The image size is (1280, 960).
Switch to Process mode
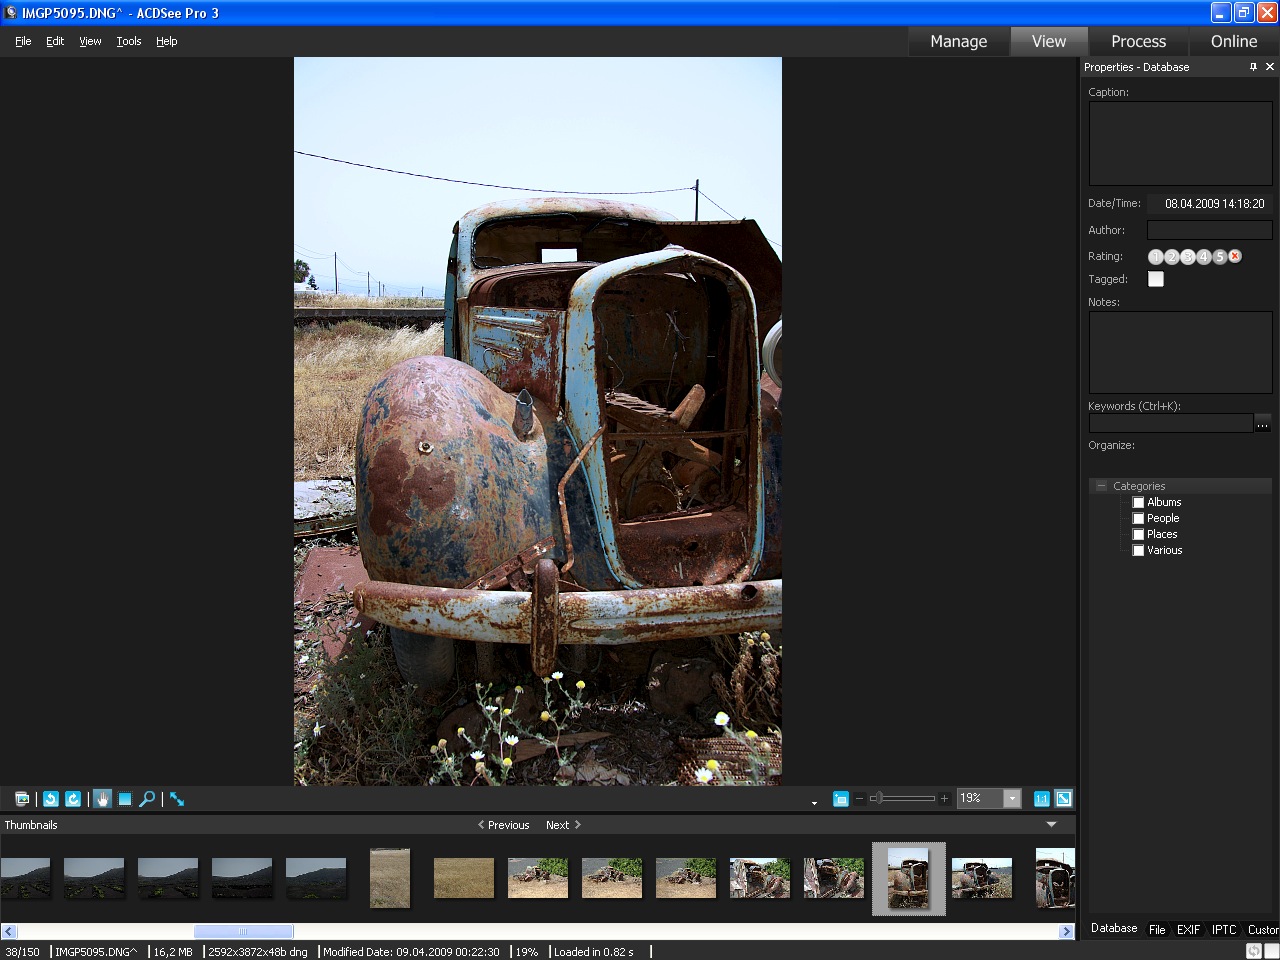click(1138, 41)
